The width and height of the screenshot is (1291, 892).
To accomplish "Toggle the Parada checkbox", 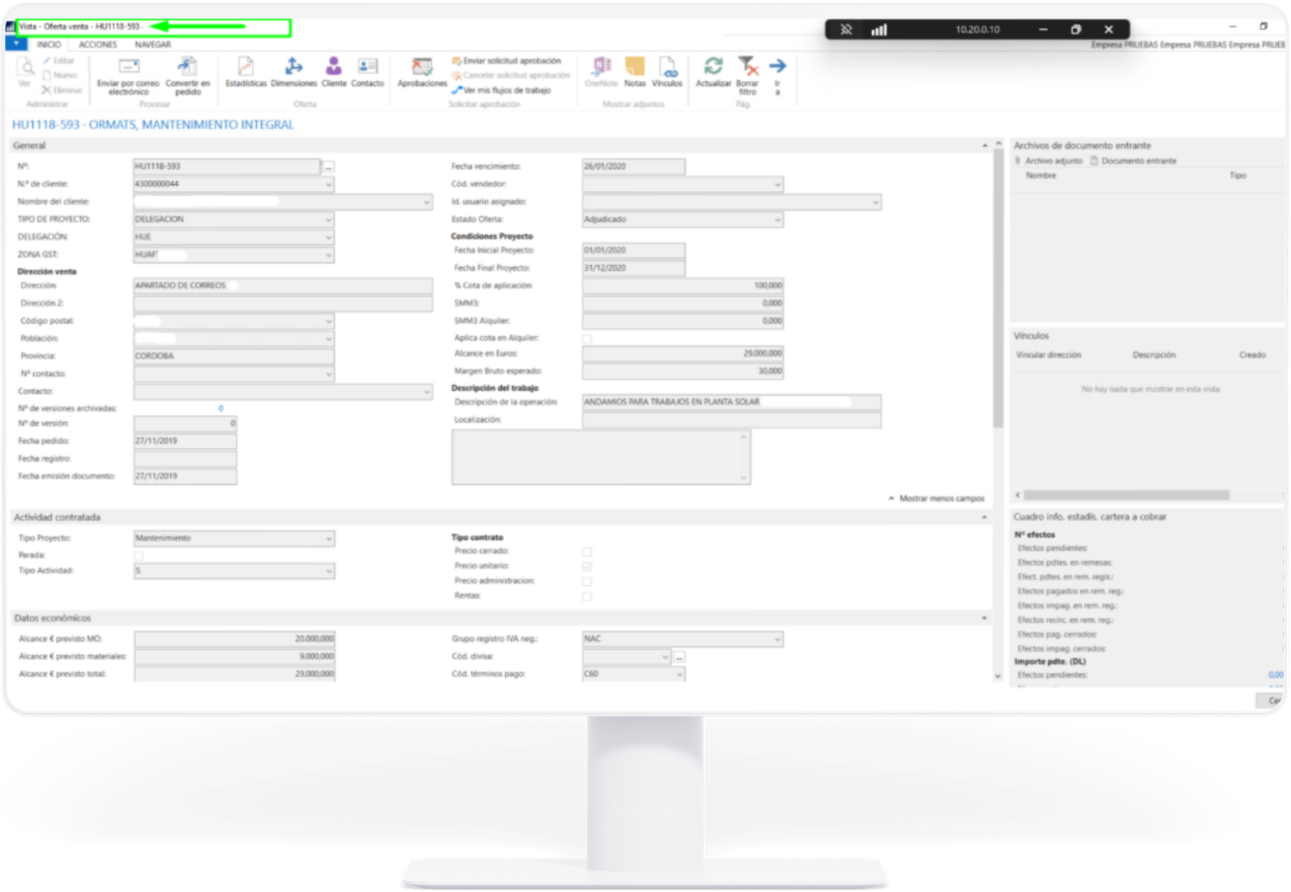I will [139, 555].
